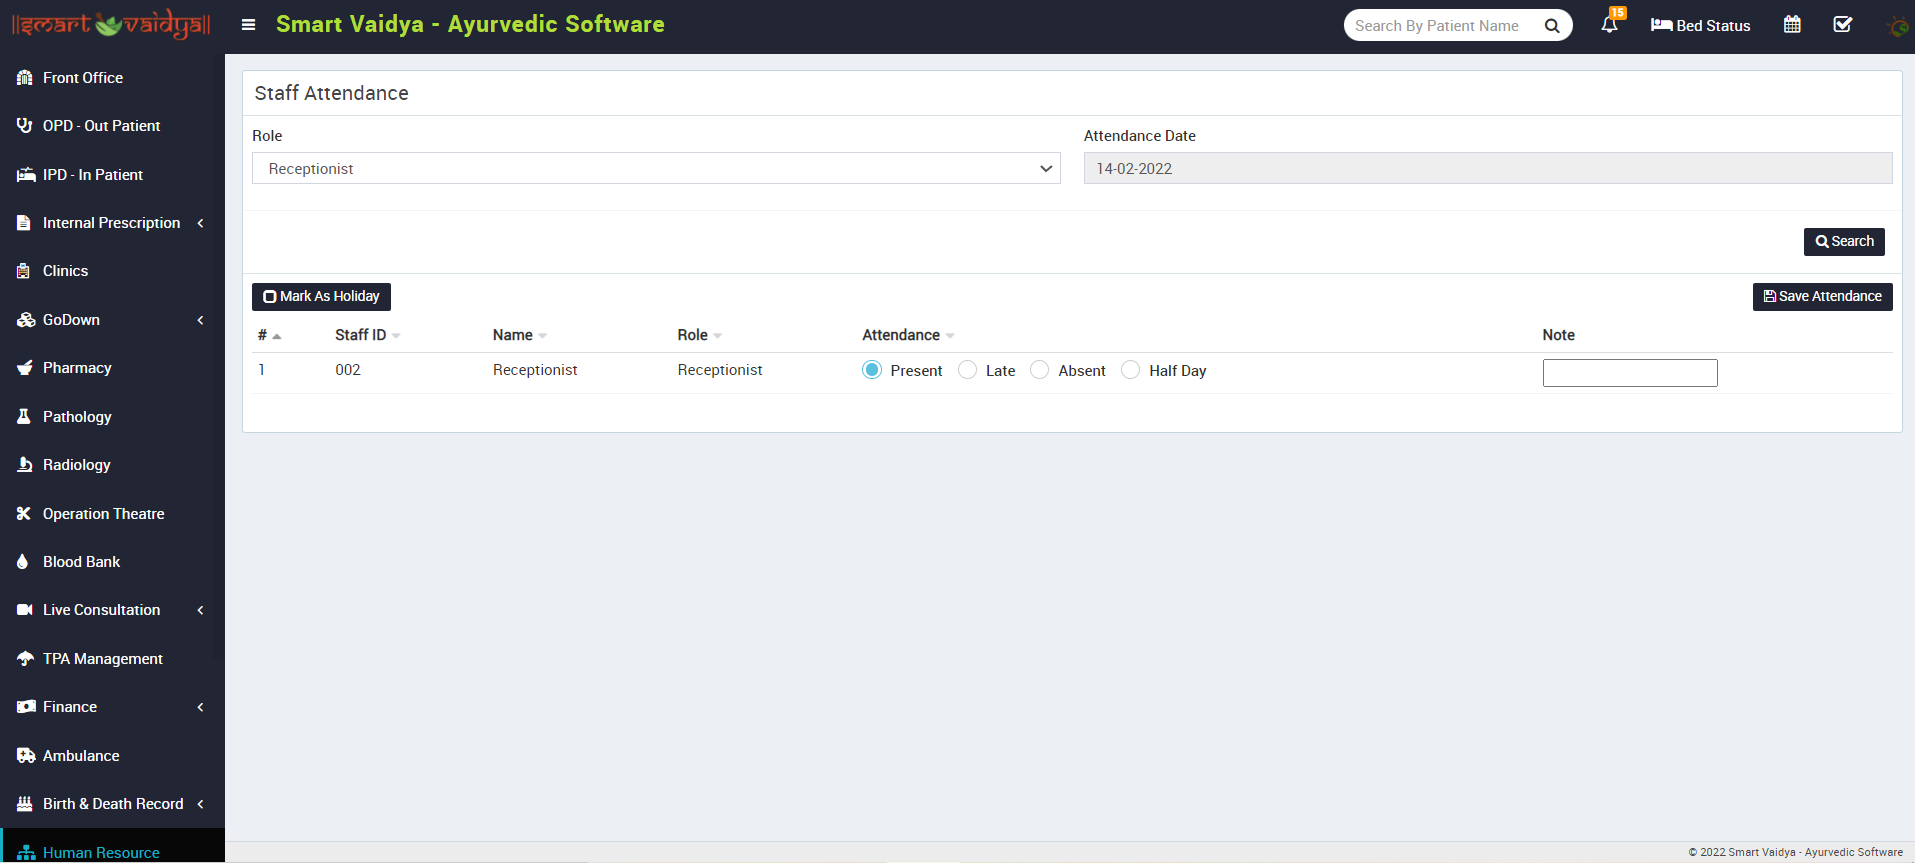The width and height of the screenshot is (1915, 863).
Task: Click the Save Attendance button
Action: (1822, 297)
